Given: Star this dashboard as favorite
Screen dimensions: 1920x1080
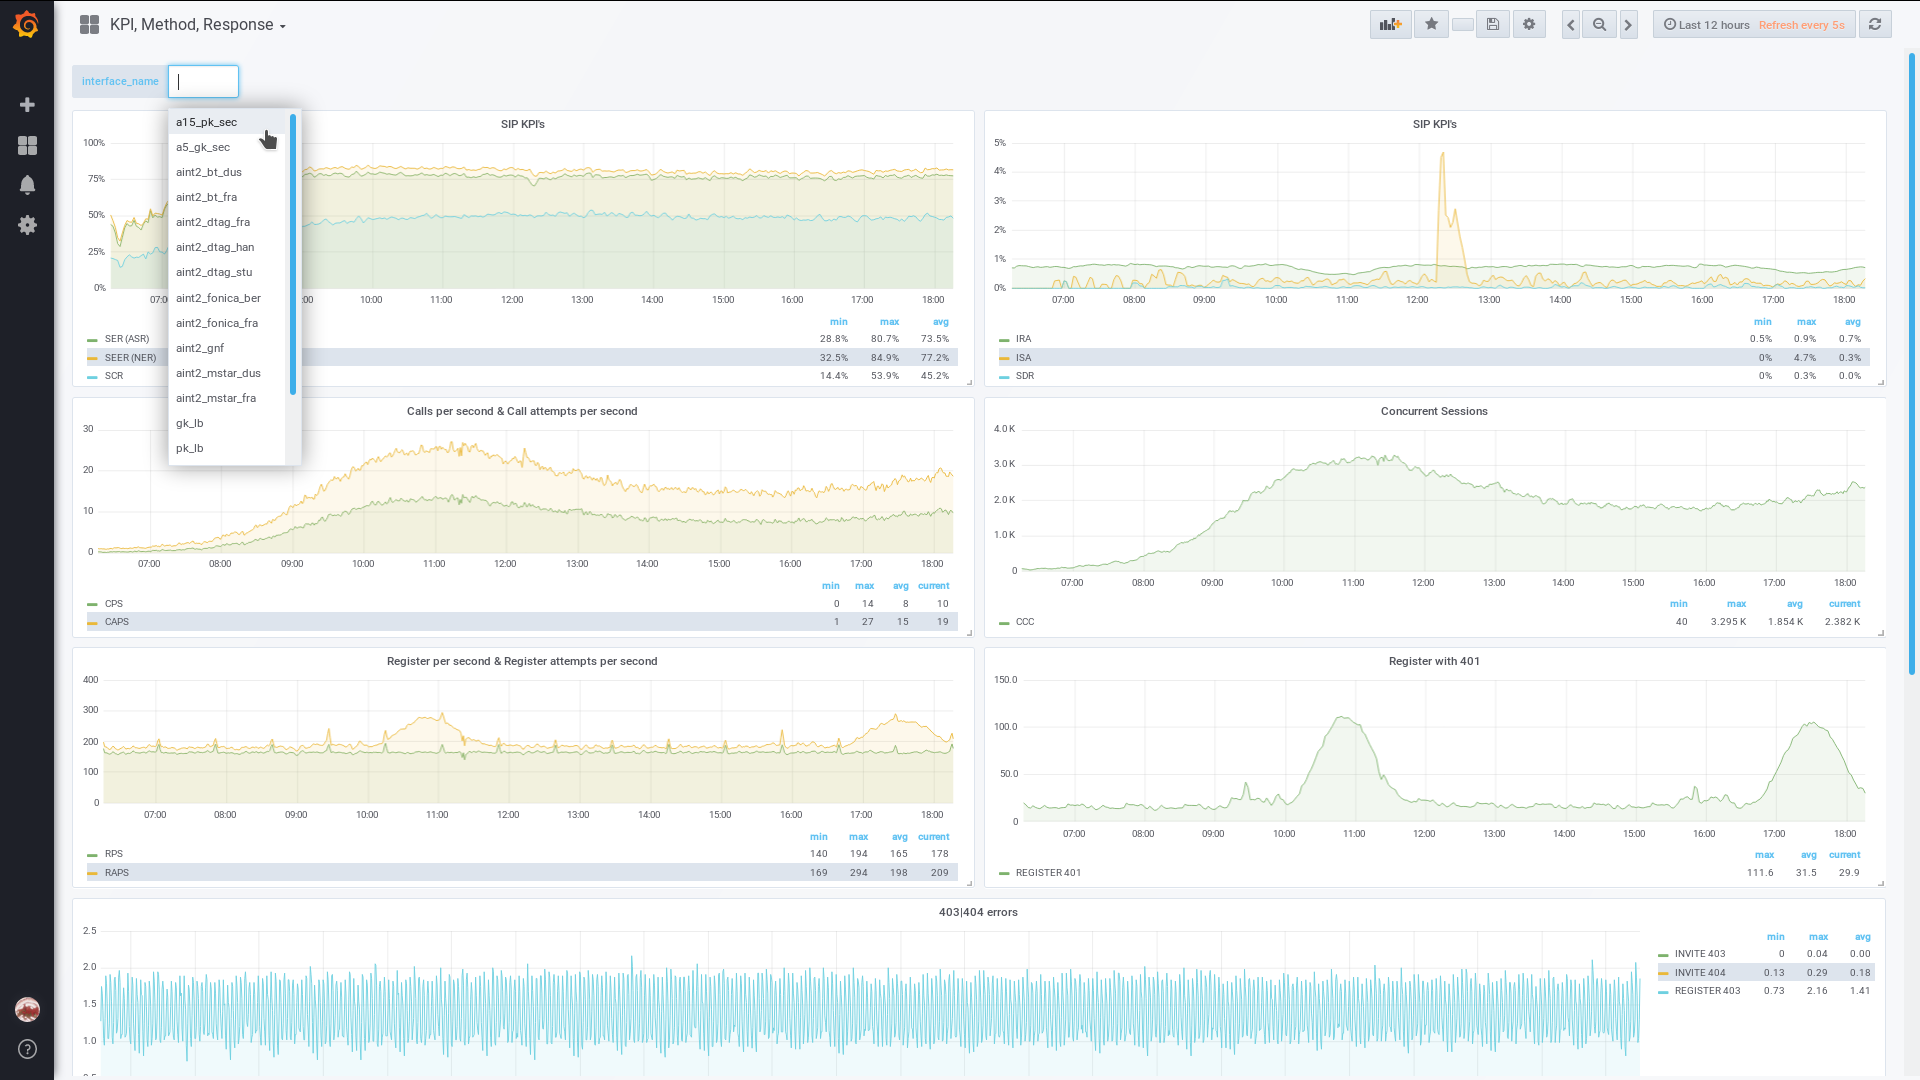Looking at the screenshot, I should click(1431, 25).
